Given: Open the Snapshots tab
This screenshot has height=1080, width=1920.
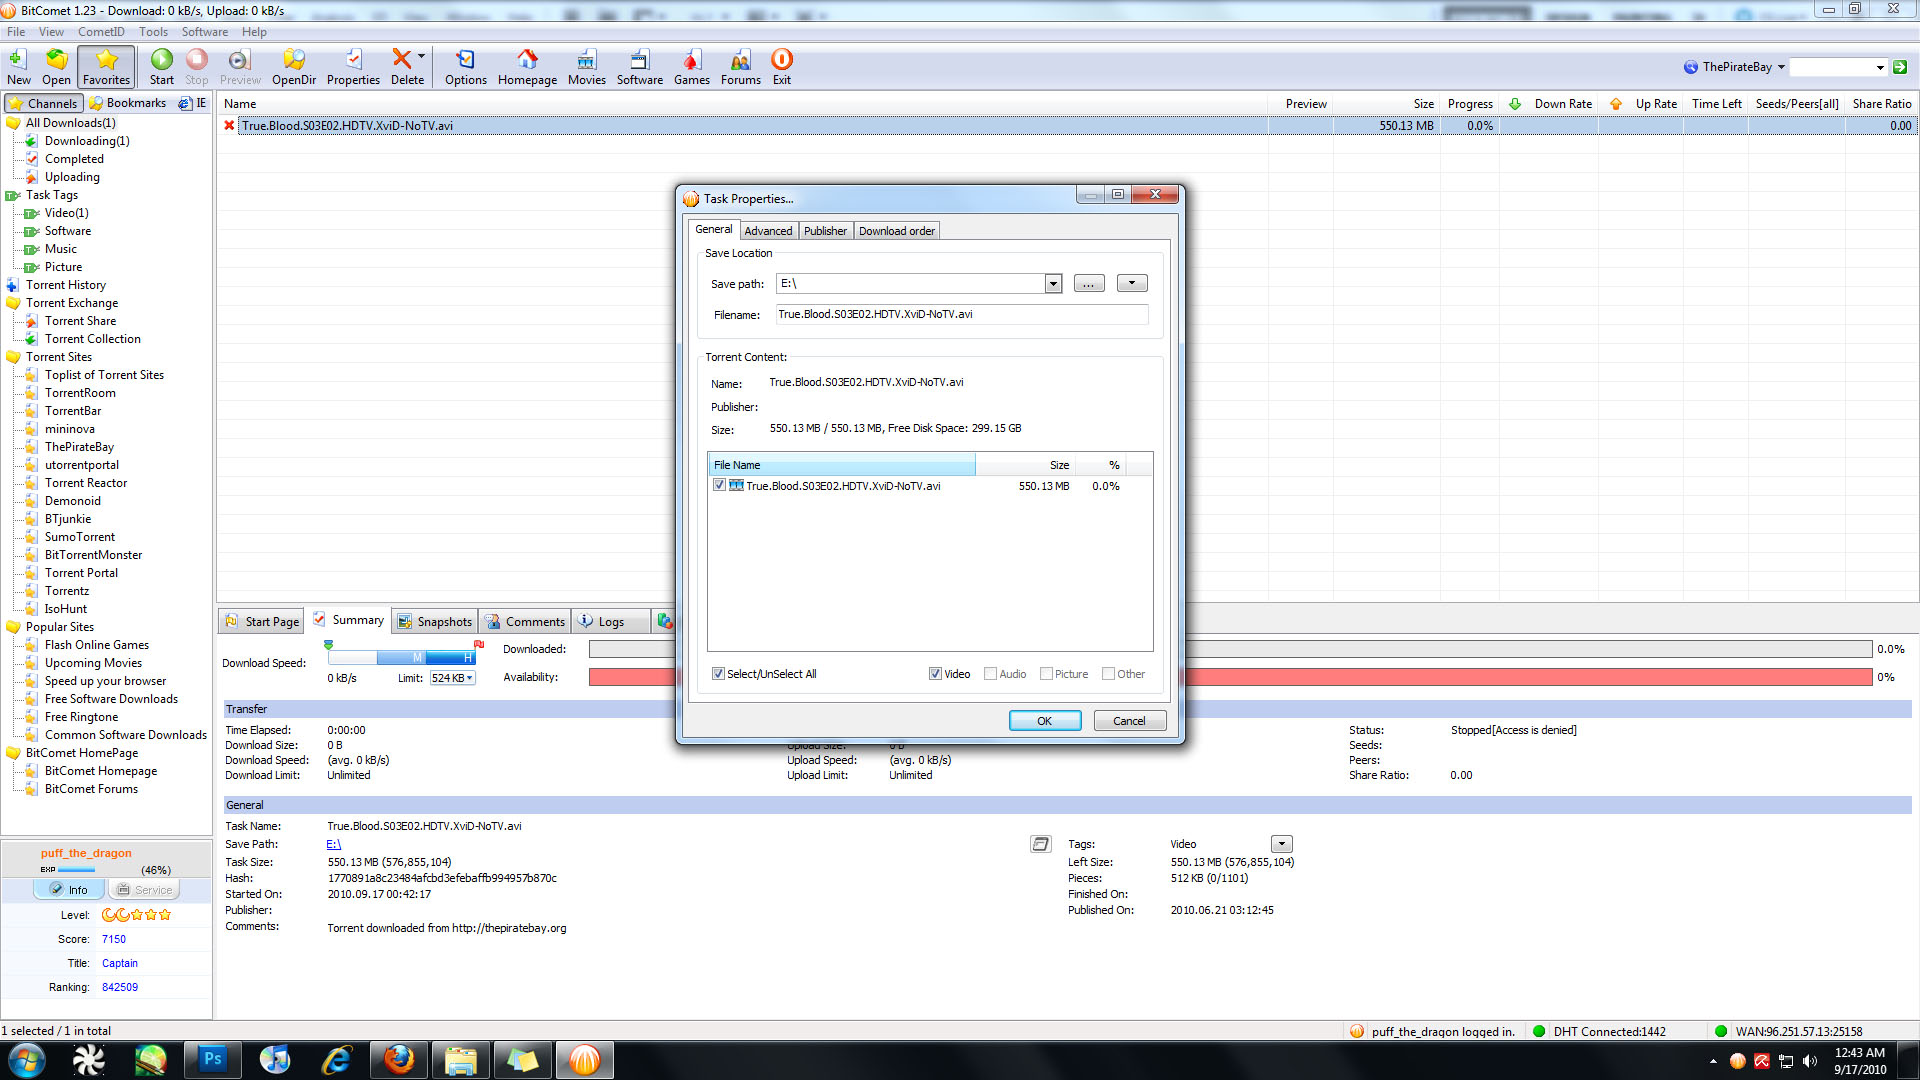Looking at the screenshot, I should tap(435, 622).
